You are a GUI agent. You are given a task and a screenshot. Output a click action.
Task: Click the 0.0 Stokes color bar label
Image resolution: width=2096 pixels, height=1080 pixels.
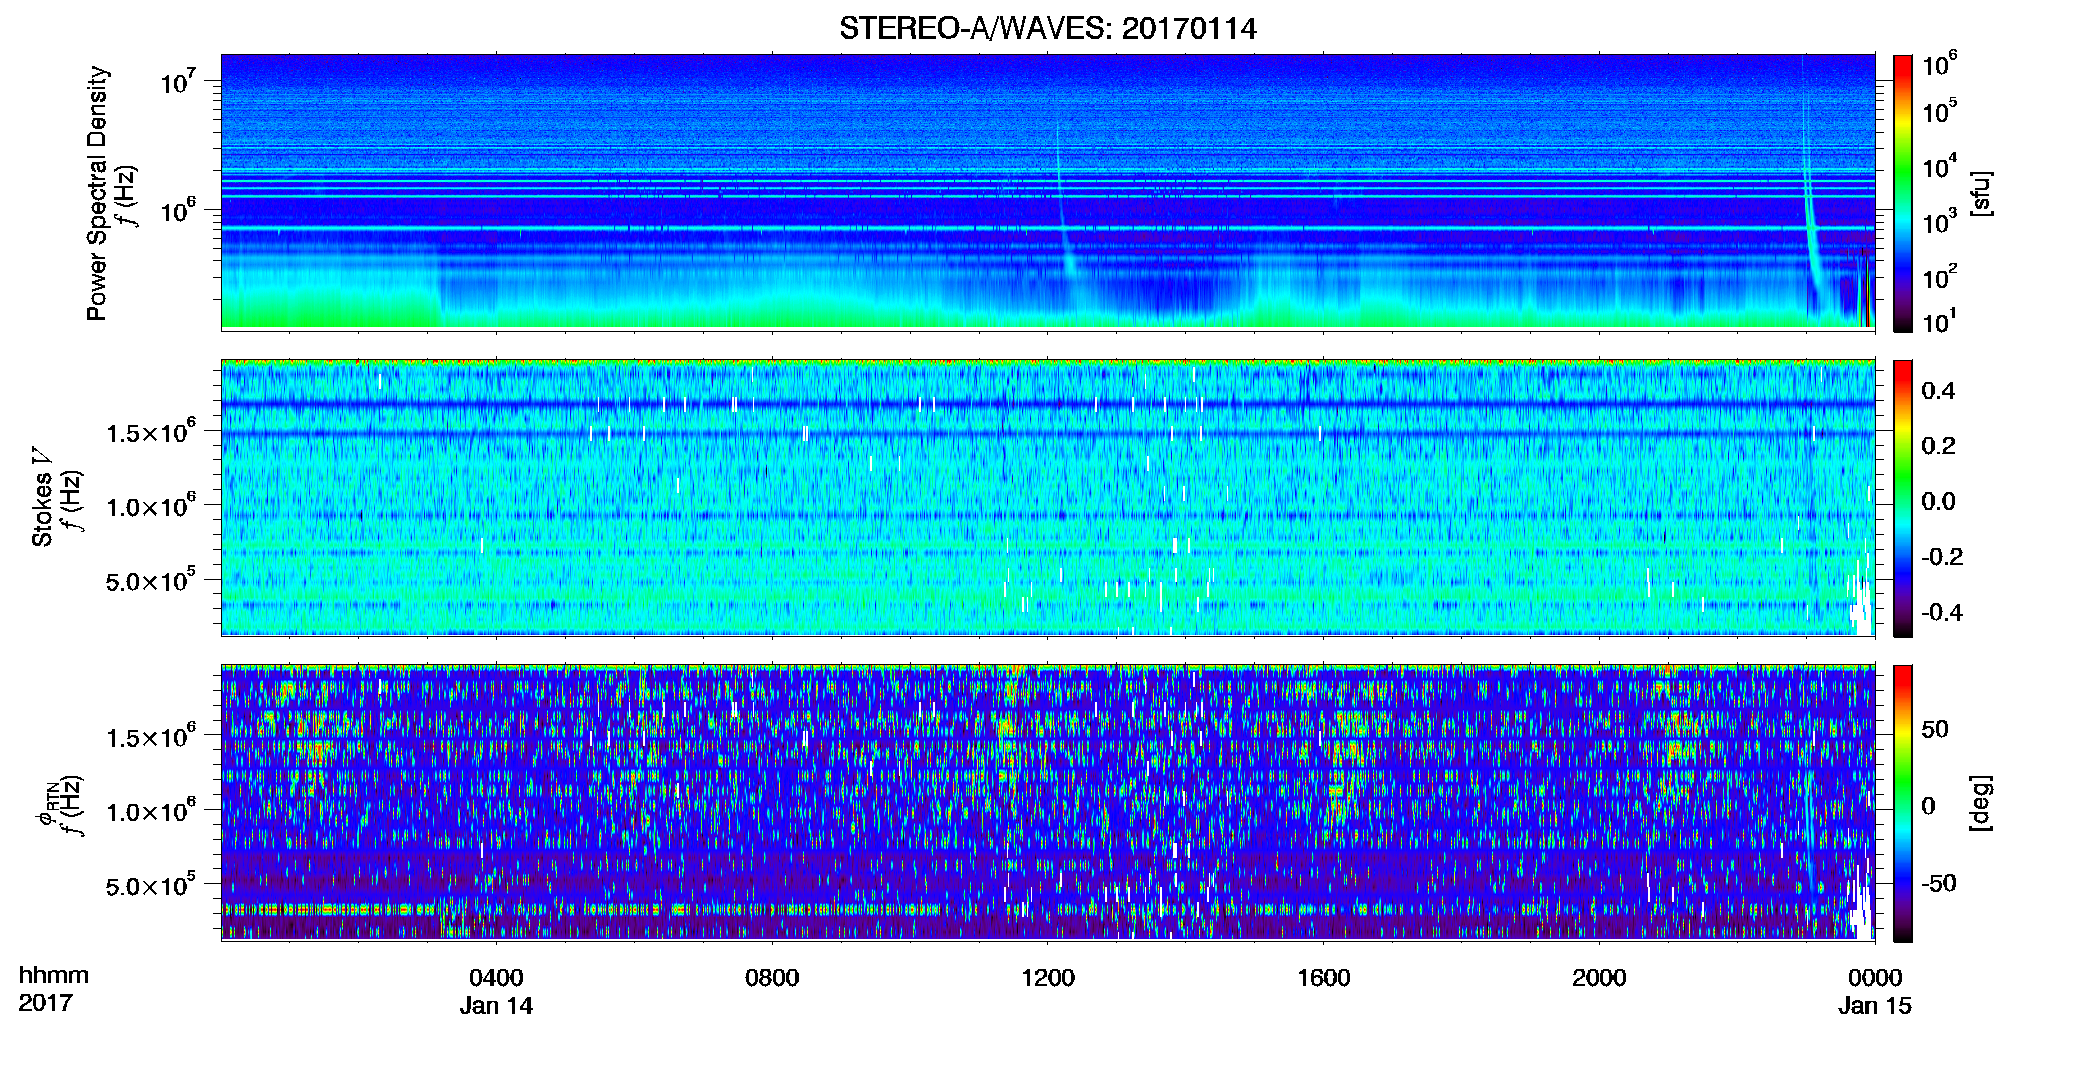coord(1938,501)
